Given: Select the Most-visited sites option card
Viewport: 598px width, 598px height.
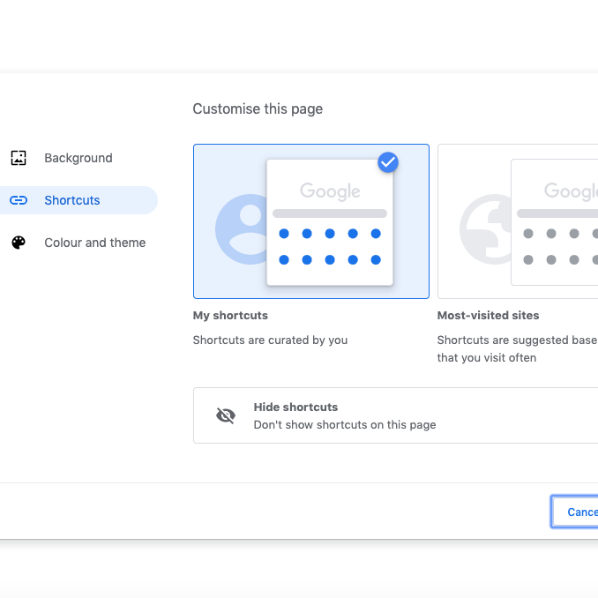Looking at the screenshot, I should coord(518,221).
